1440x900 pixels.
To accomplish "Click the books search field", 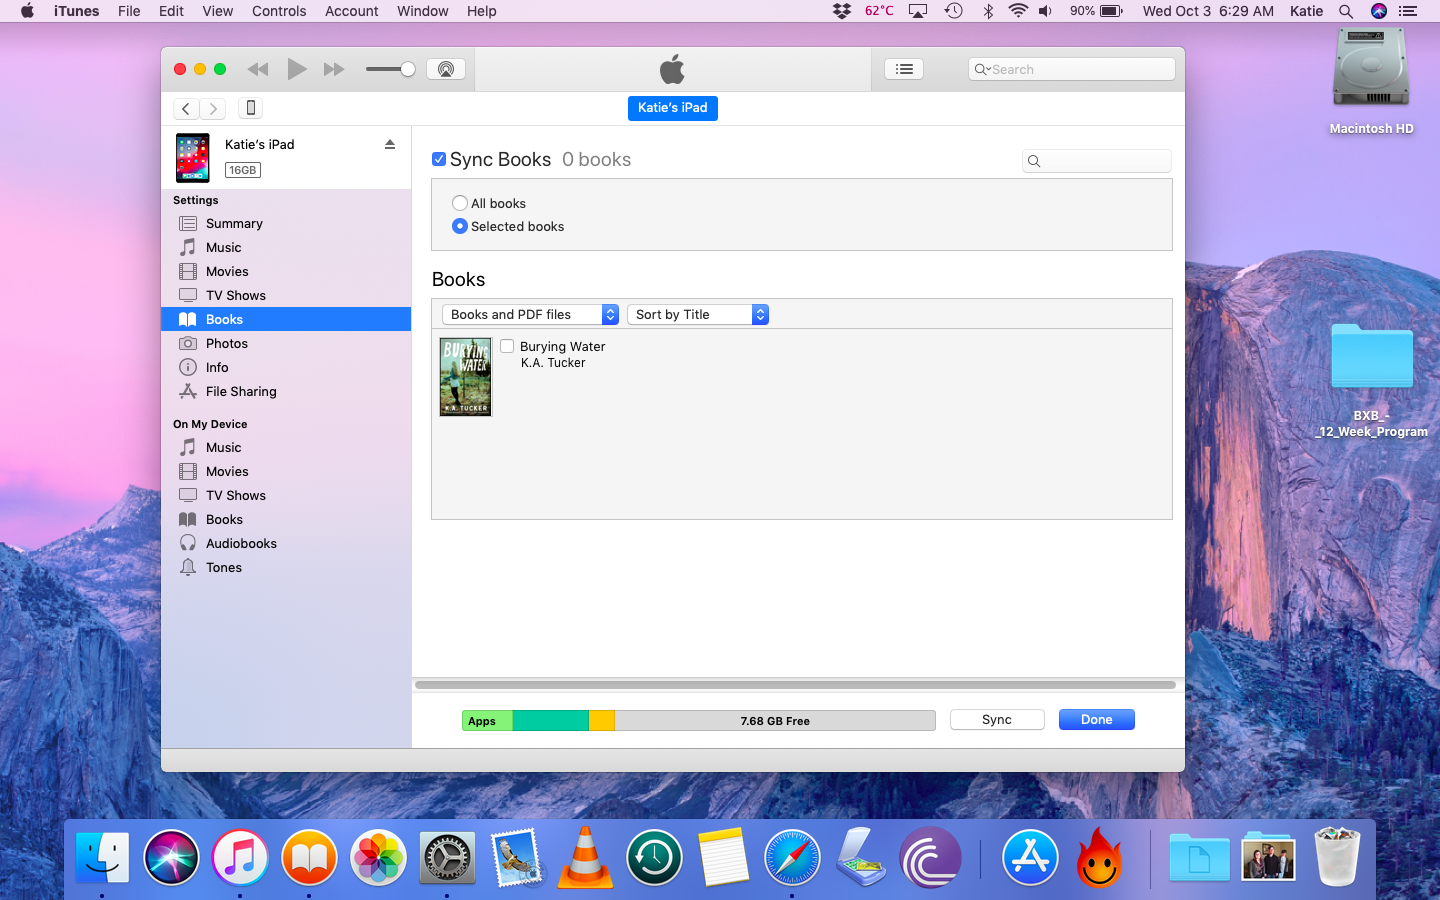I will click(1097, 161).
